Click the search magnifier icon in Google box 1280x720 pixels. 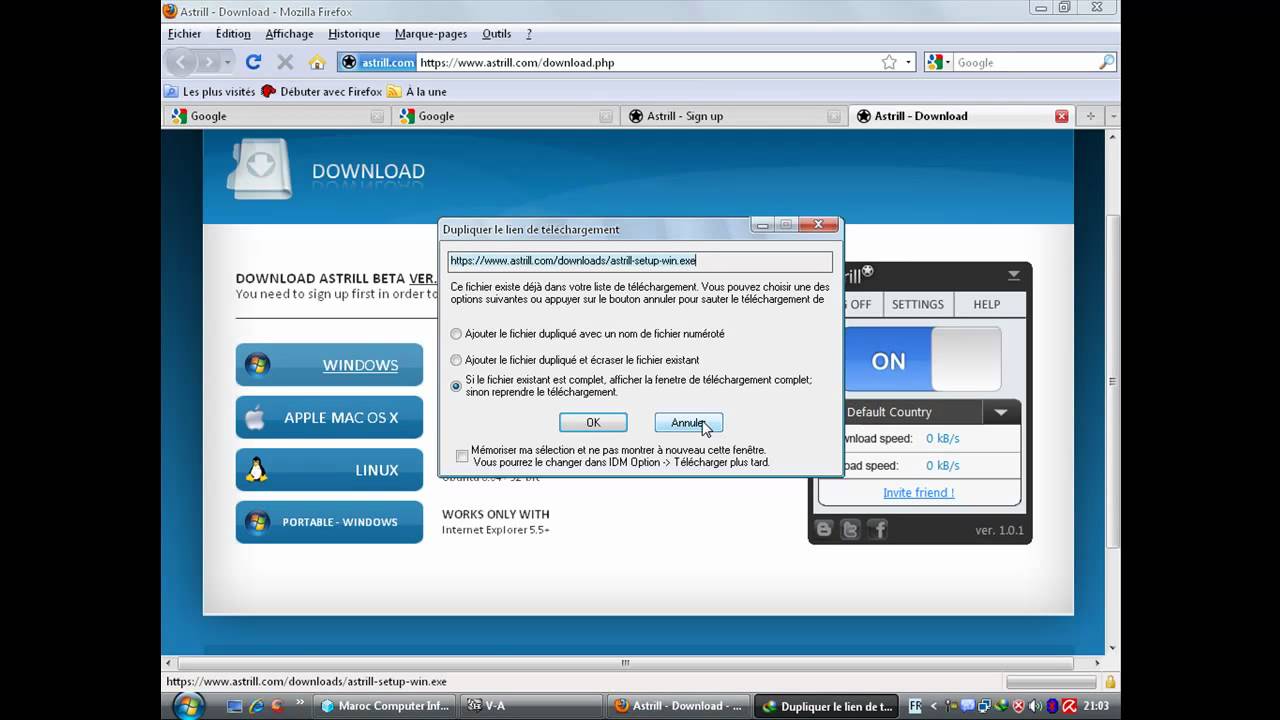(x=1106, y=62)
